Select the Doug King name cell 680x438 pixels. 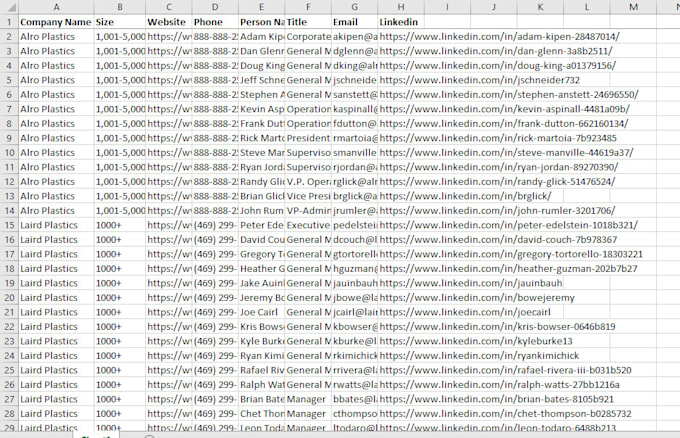click(x=262, y=66)
